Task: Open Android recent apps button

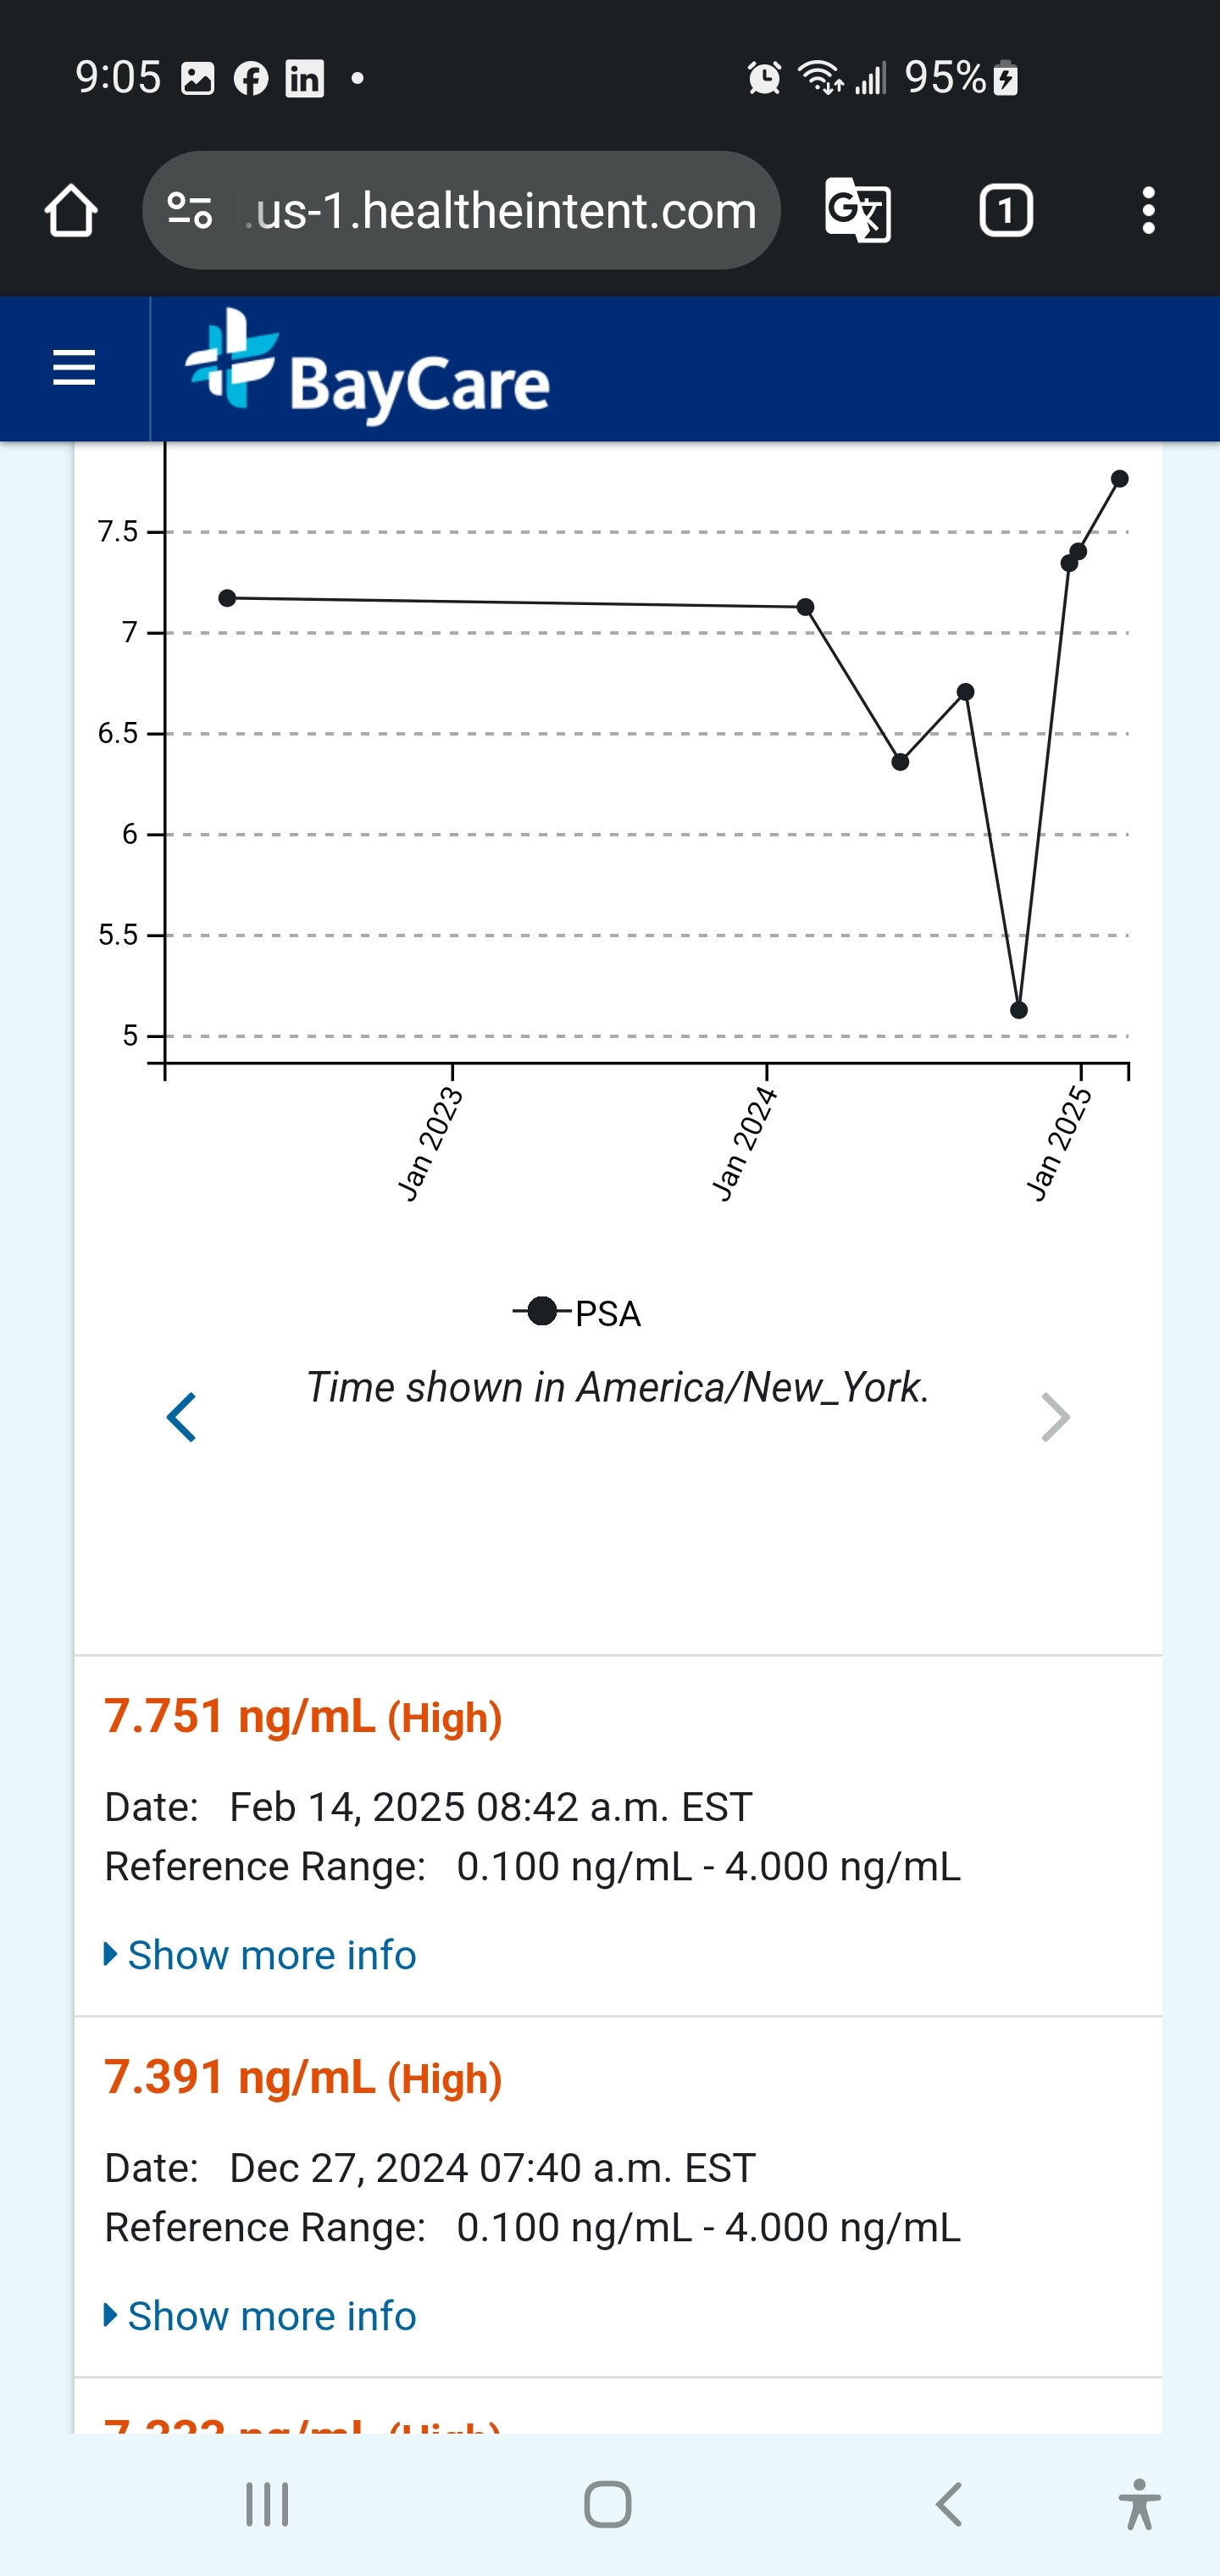Action: tap(267, 2504)
